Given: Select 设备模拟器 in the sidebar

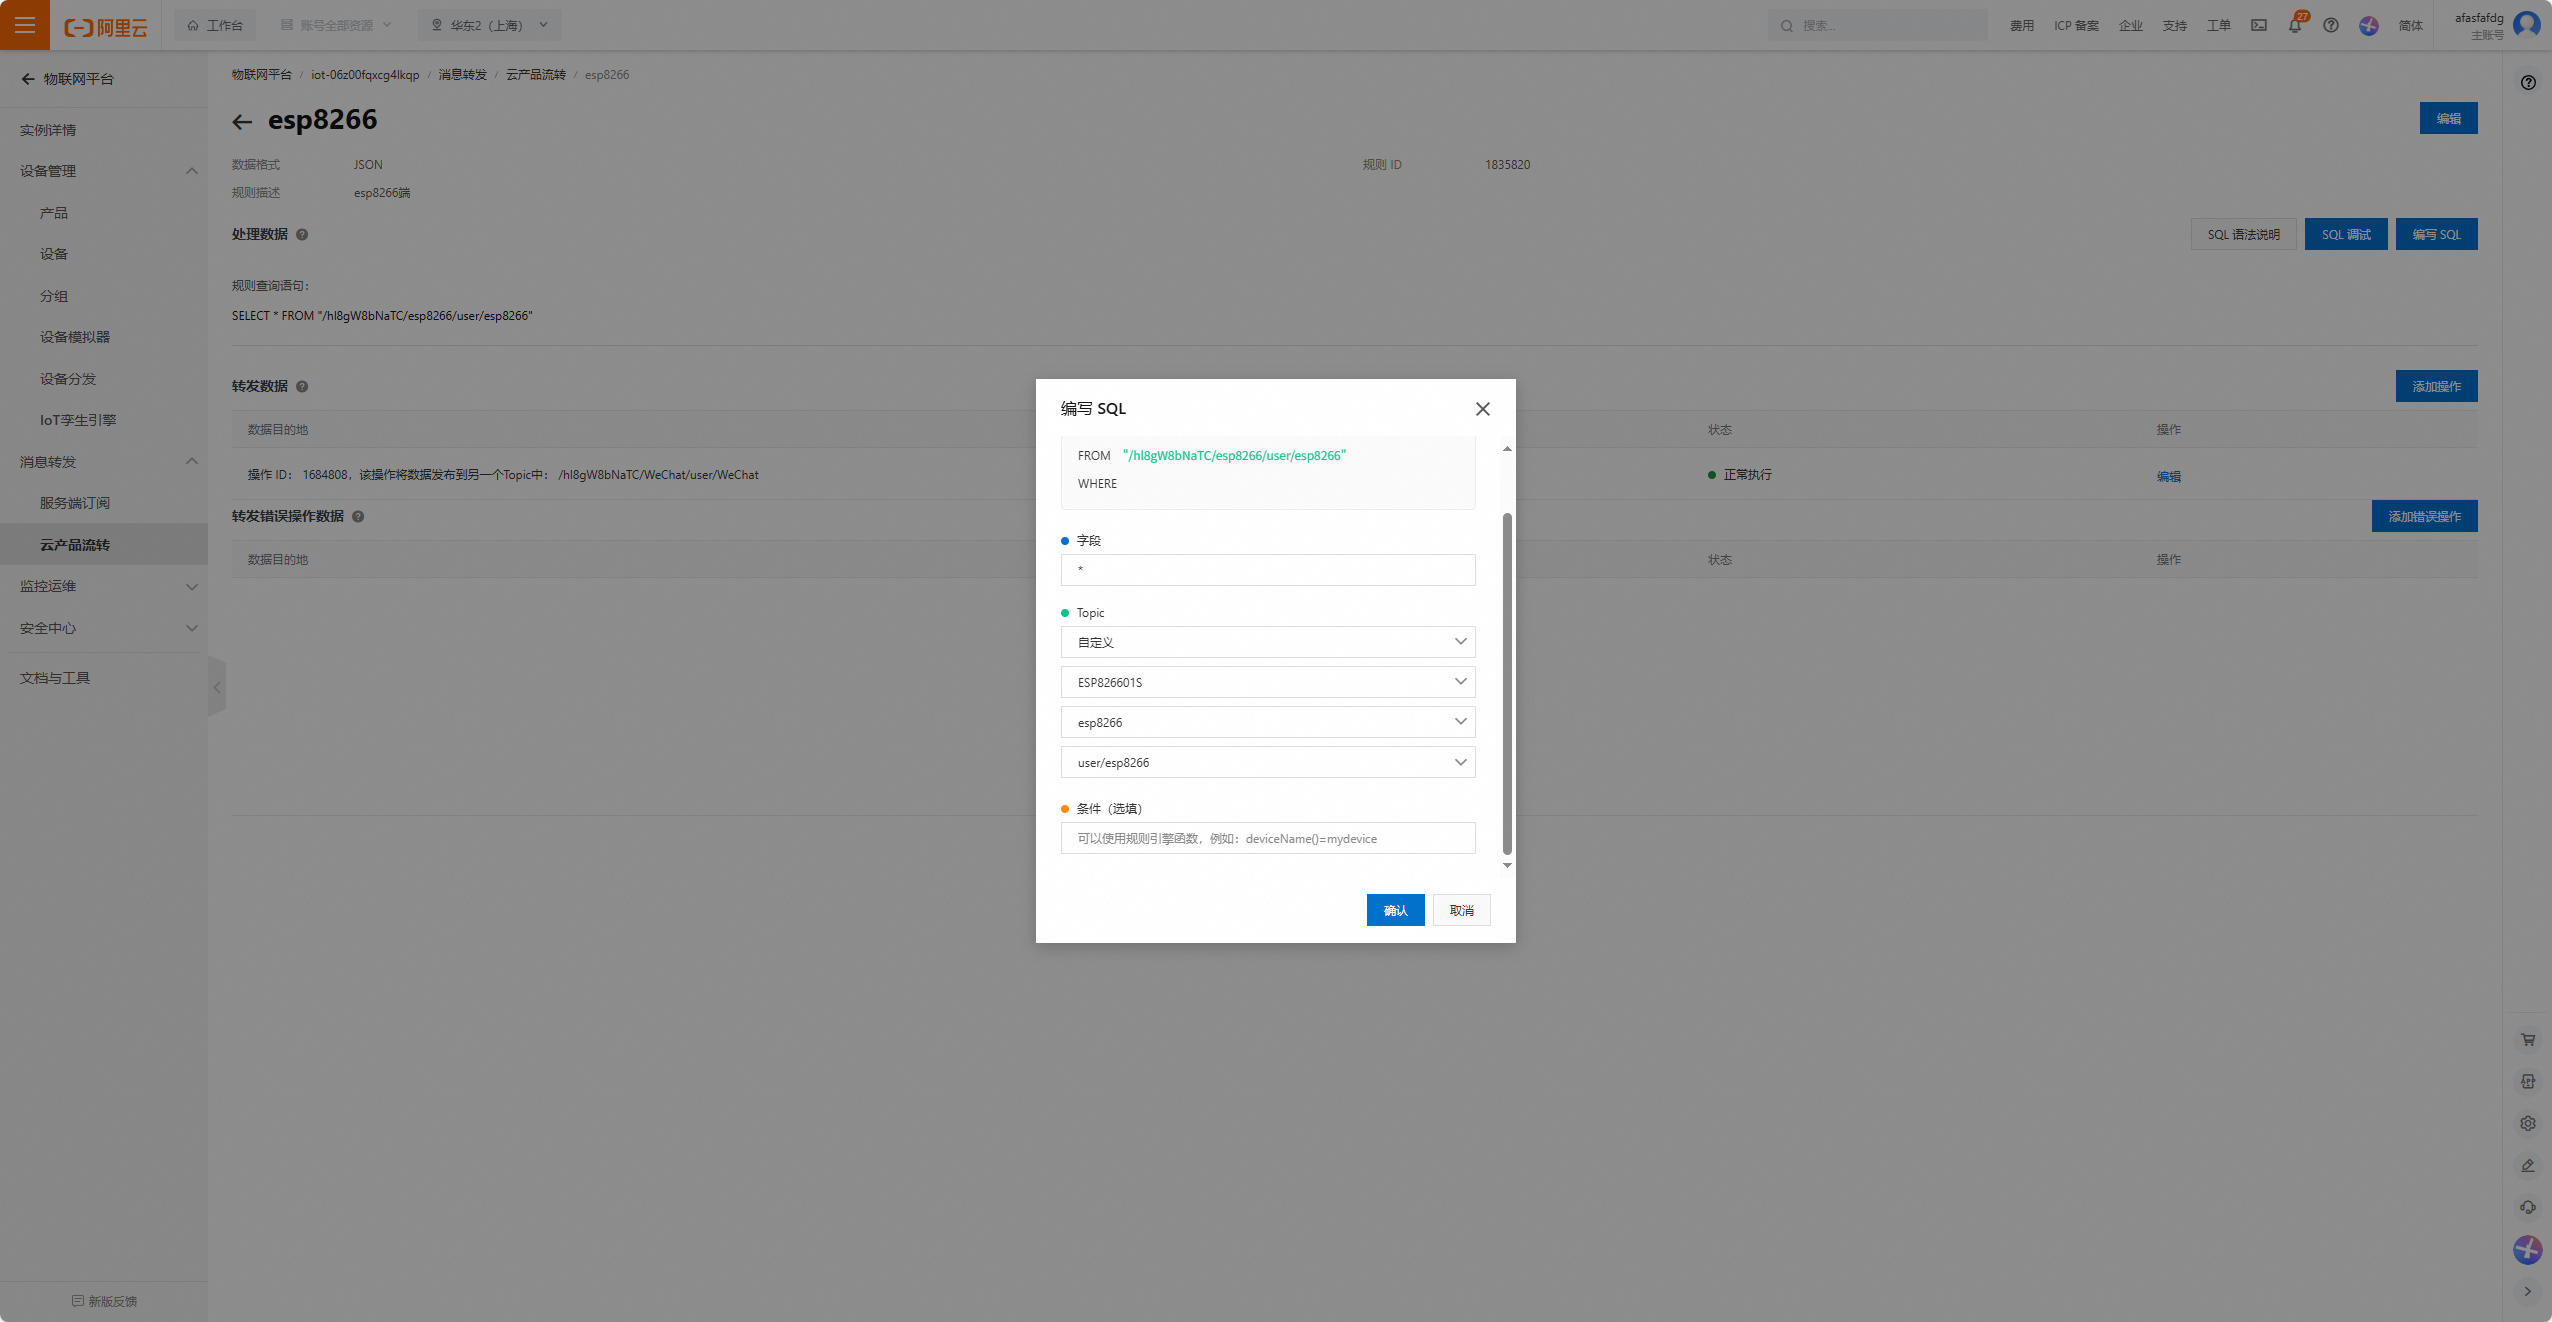Looking at the screenshot, I should point(75,337).
